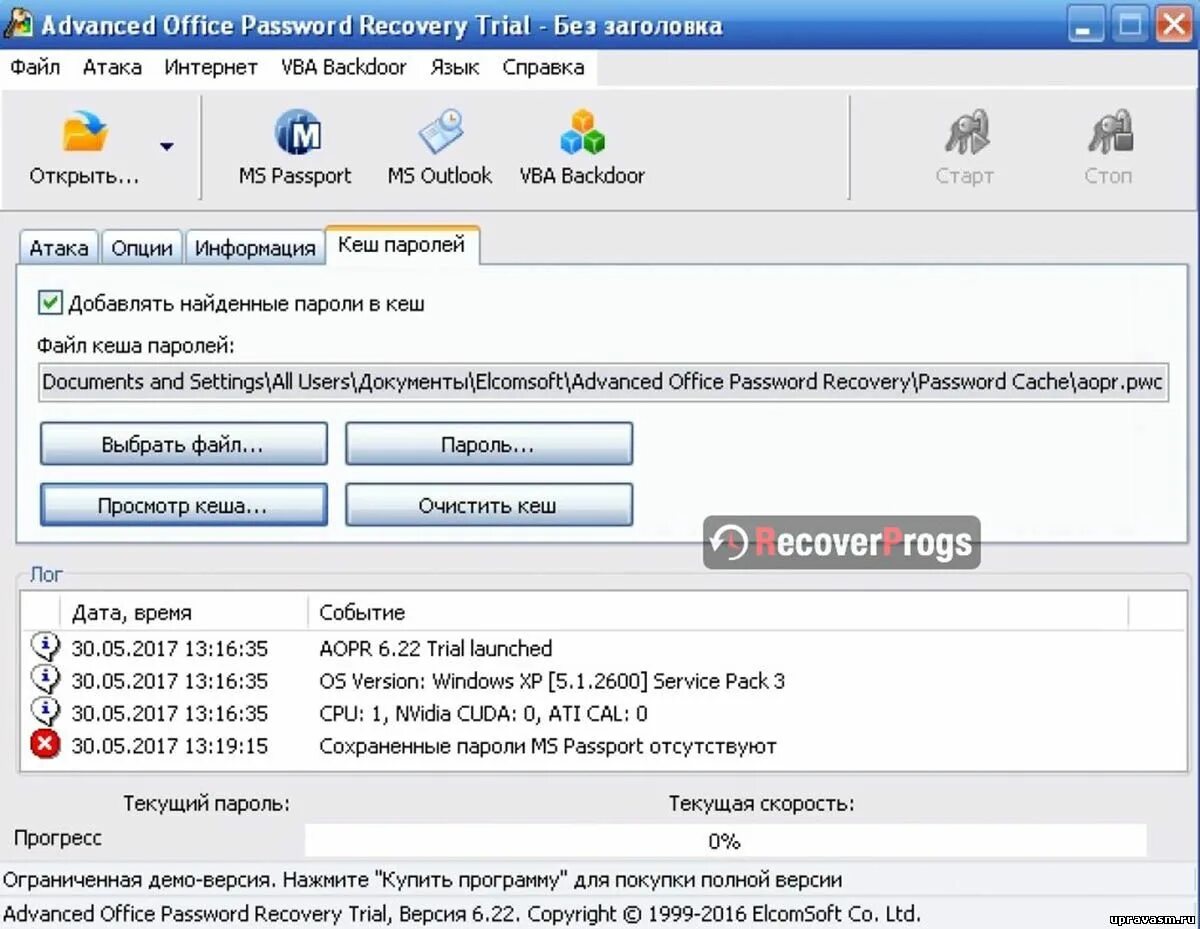Screen dimensions: 1200x929
Task: Click the 0% progress bar
Action: click(725, 841)
